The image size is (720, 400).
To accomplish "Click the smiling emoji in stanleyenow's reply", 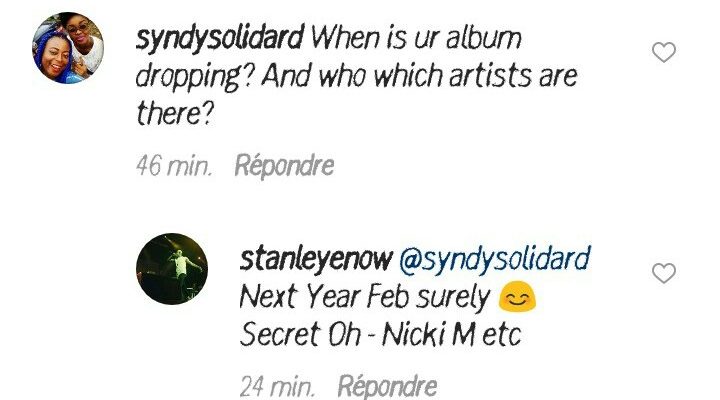I will coord(517,296).
